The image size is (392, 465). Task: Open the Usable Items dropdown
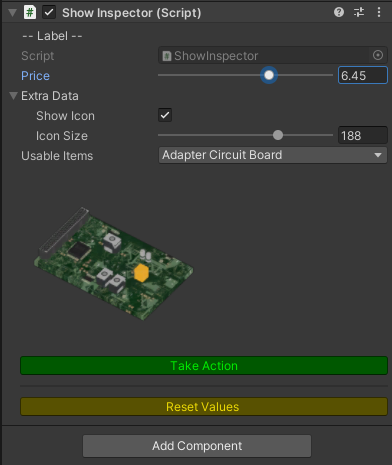click(273, 155)
